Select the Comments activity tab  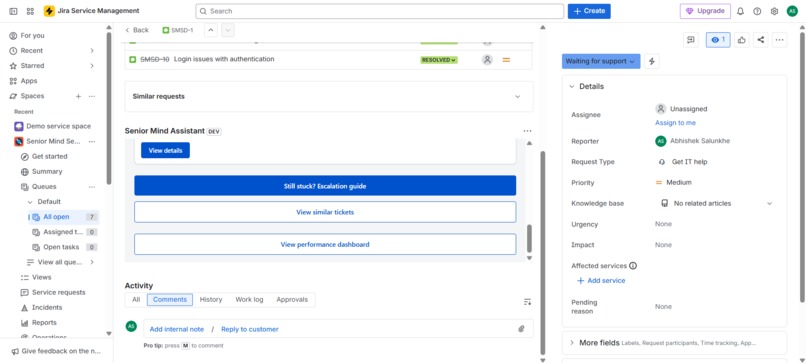pyautogui.click(x=170, y=299)
